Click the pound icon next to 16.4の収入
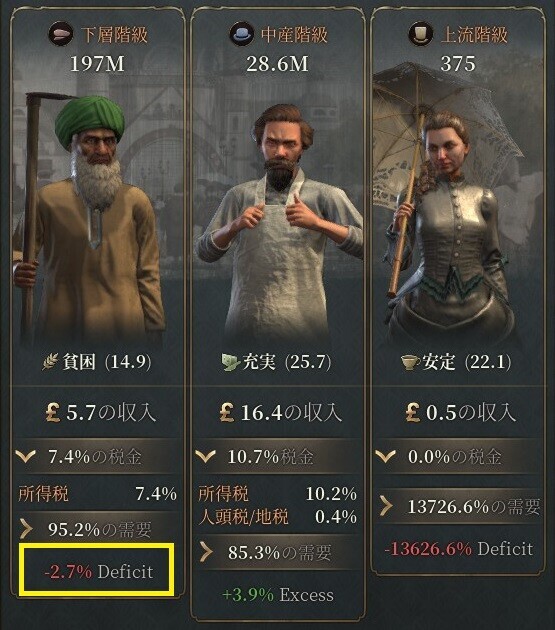 227,413
